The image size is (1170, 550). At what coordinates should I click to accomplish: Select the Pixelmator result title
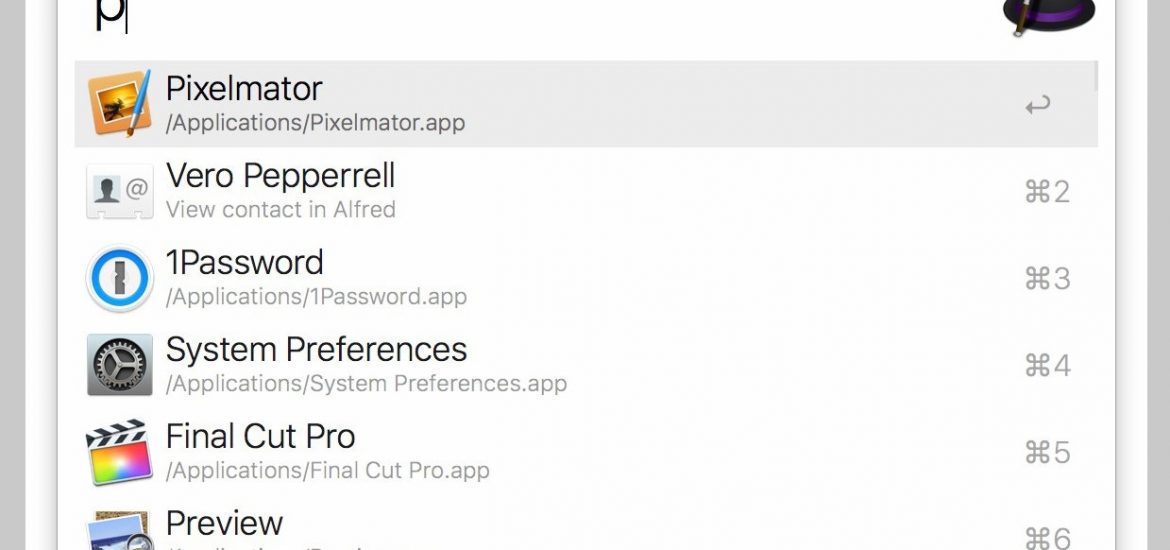click(x=244, y=88)
